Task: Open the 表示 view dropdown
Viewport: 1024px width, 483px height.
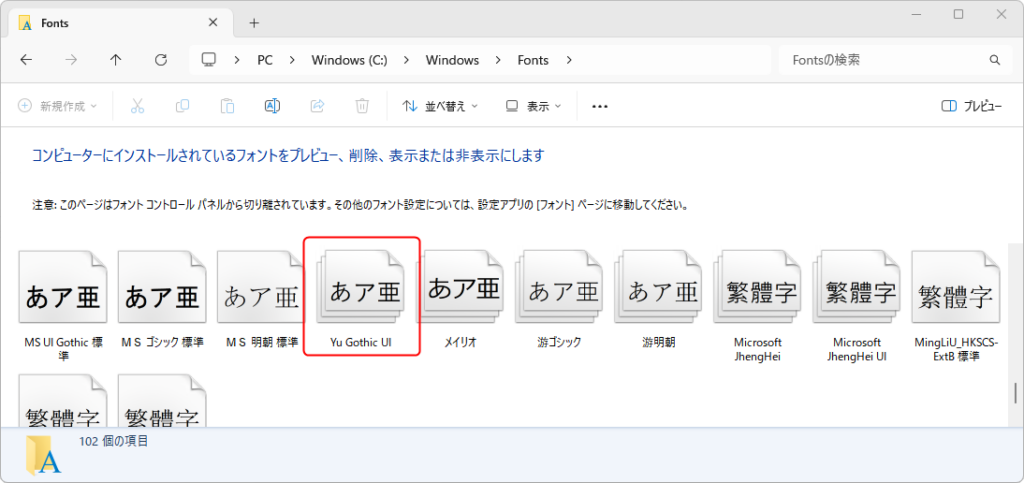Action: pyautogui.click(x=534, y=106)
